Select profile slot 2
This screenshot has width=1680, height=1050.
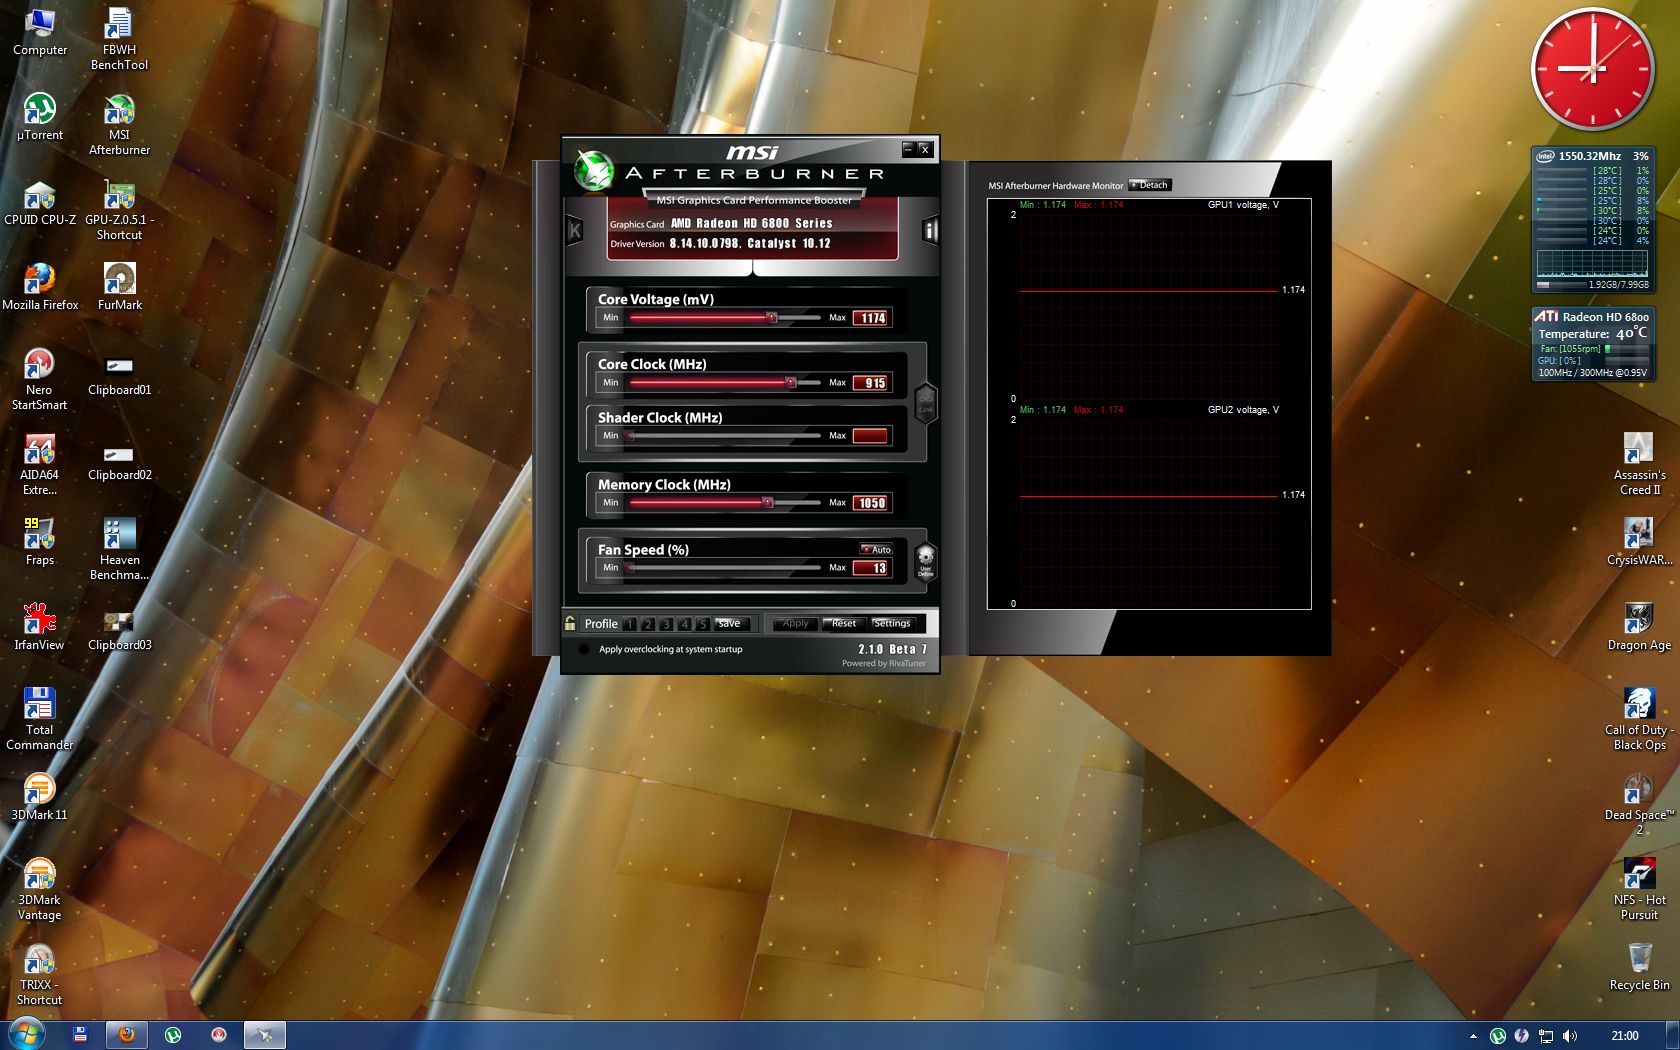tap(648, 624)
